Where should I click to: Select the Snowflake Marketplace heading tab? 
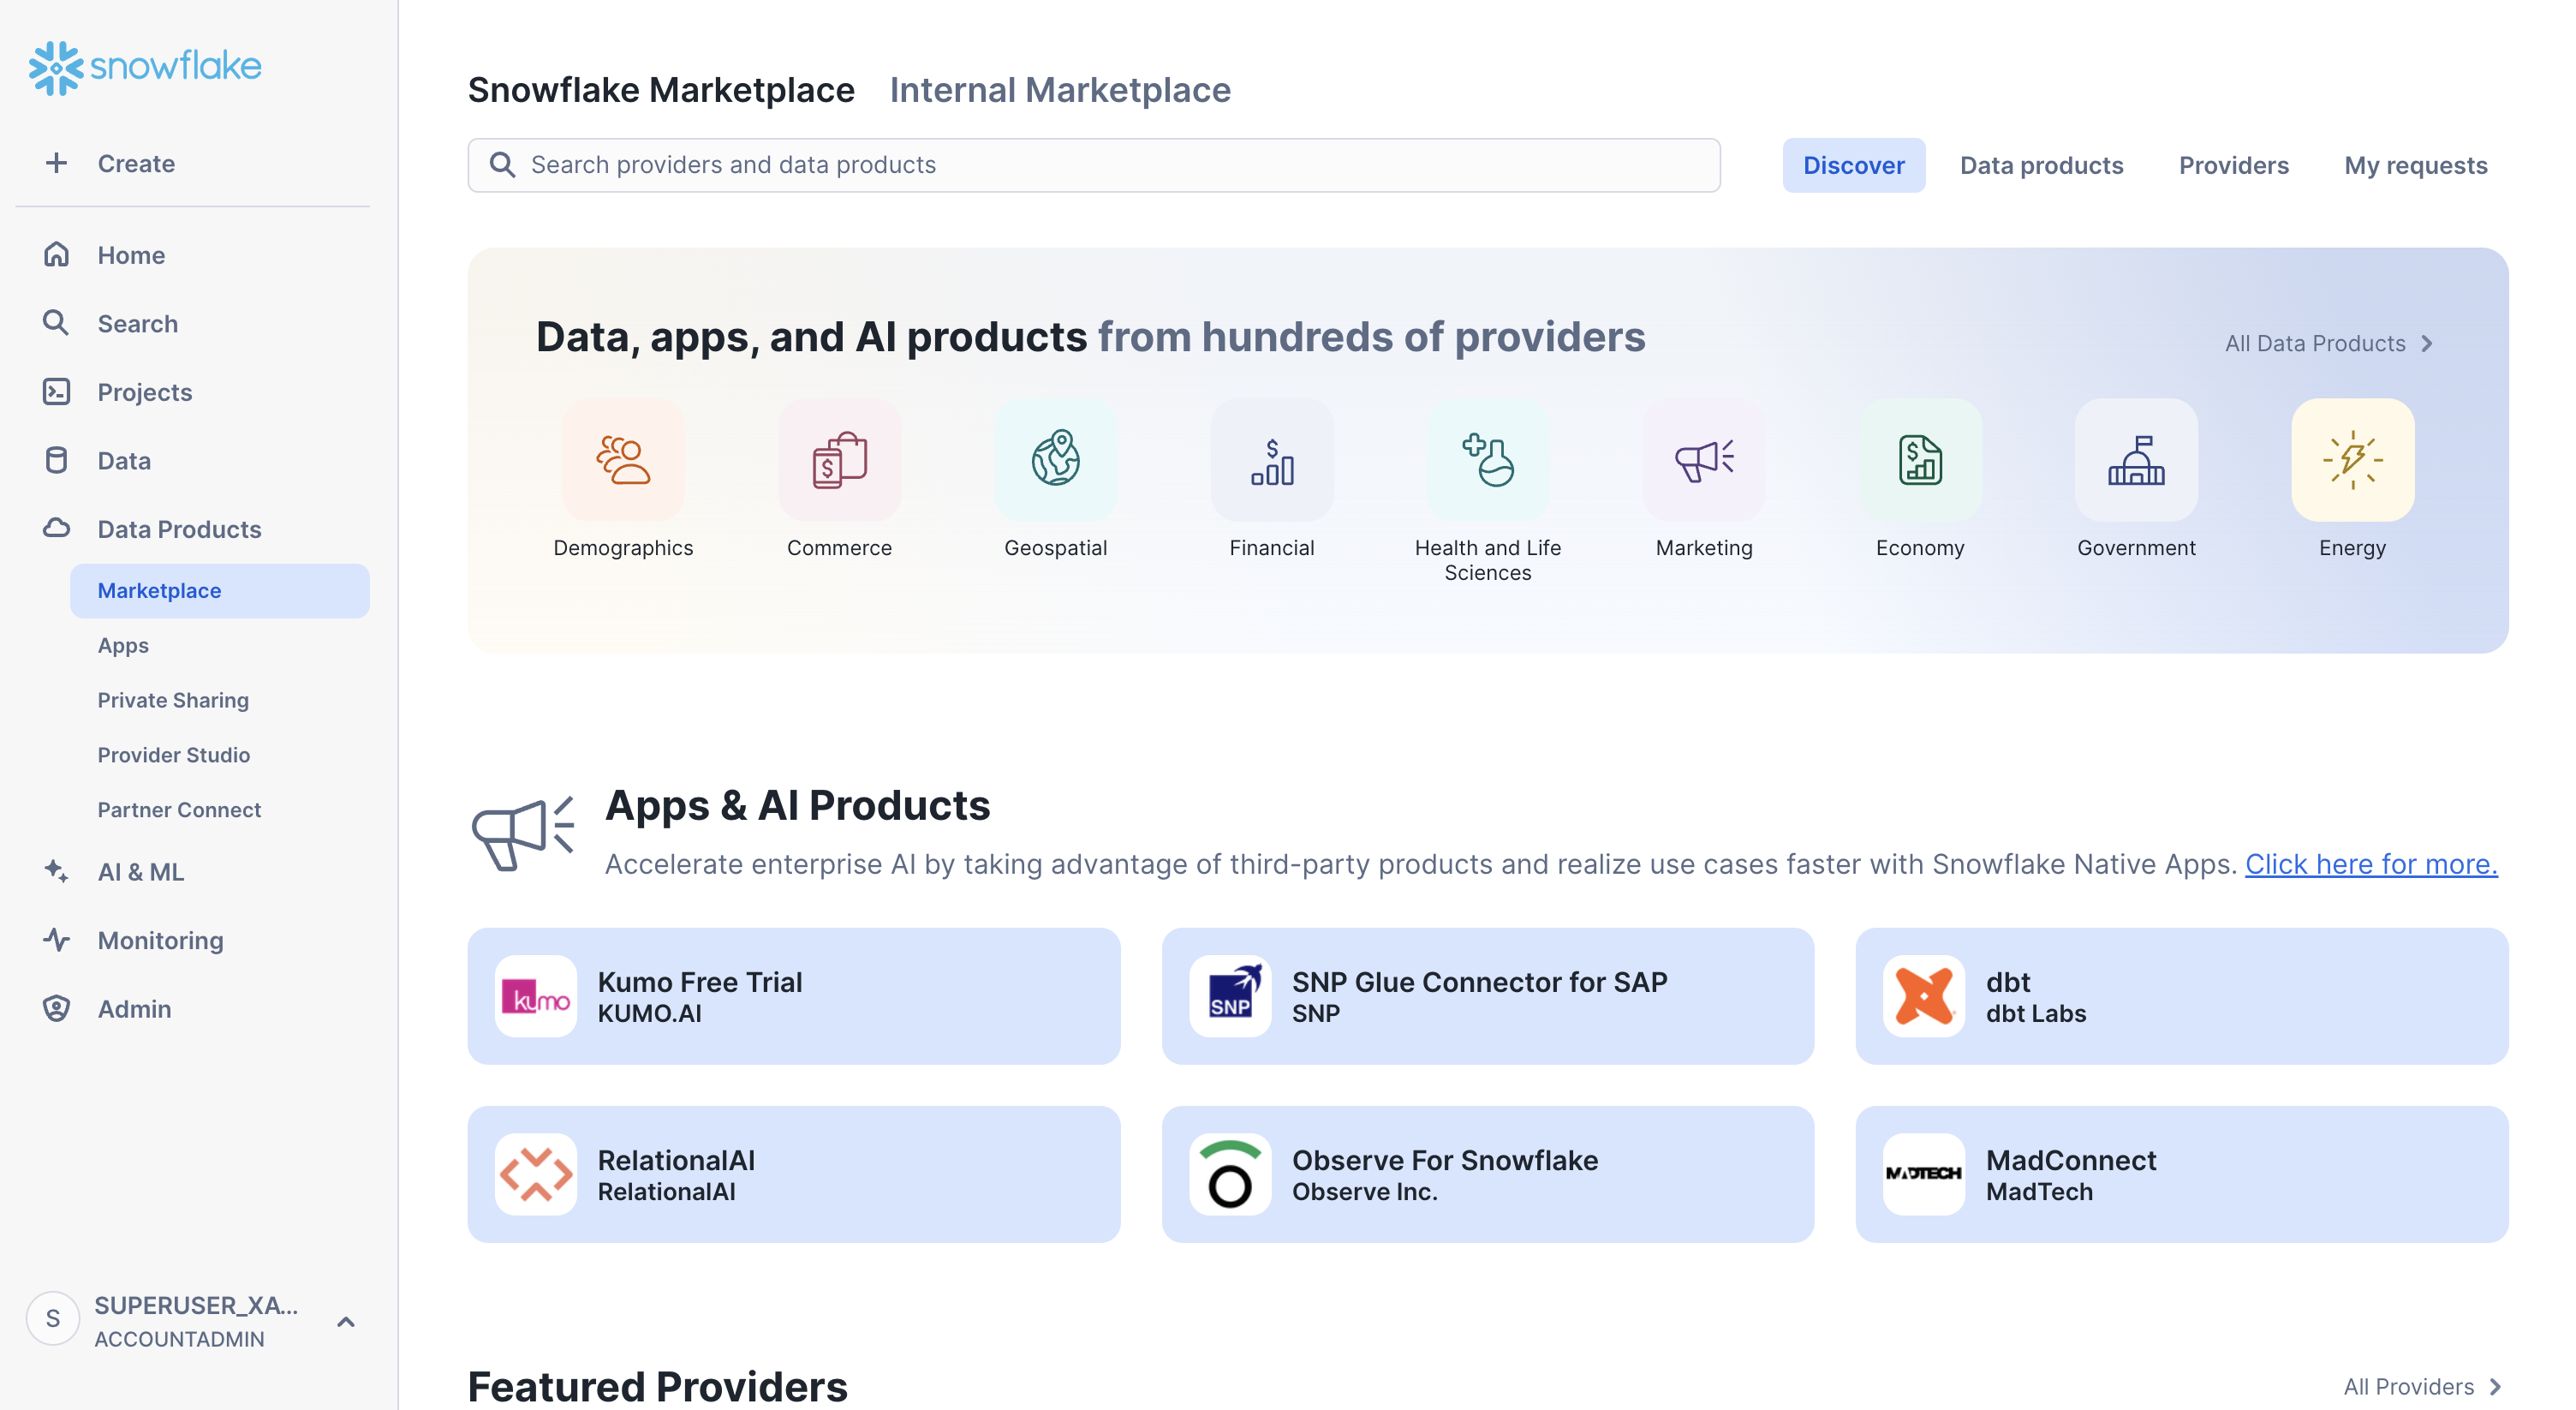point(661,90)
